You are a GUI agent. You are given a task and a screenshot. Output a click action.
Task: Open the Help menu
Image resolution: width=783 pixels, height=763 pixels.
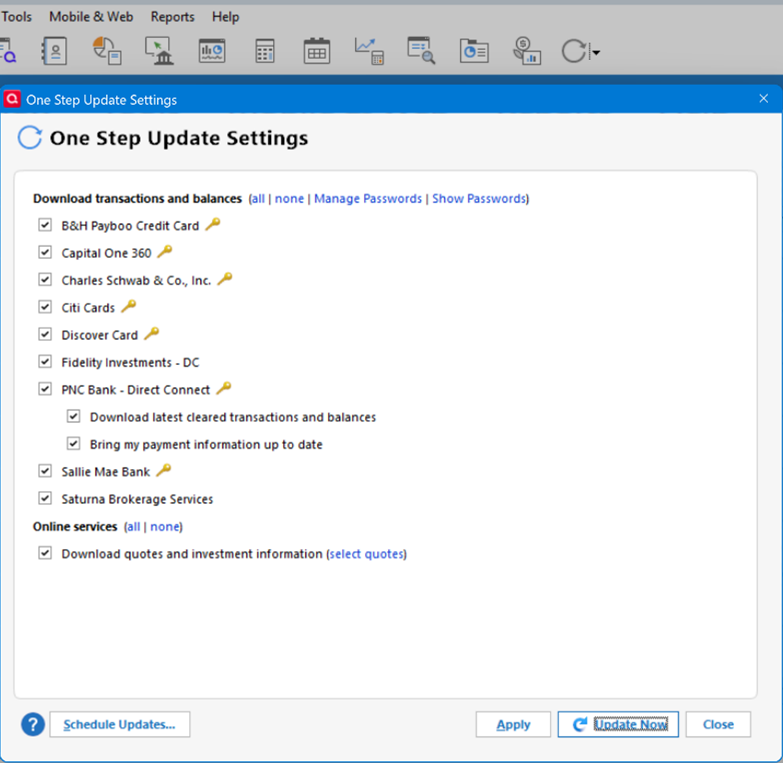[225, 16]
